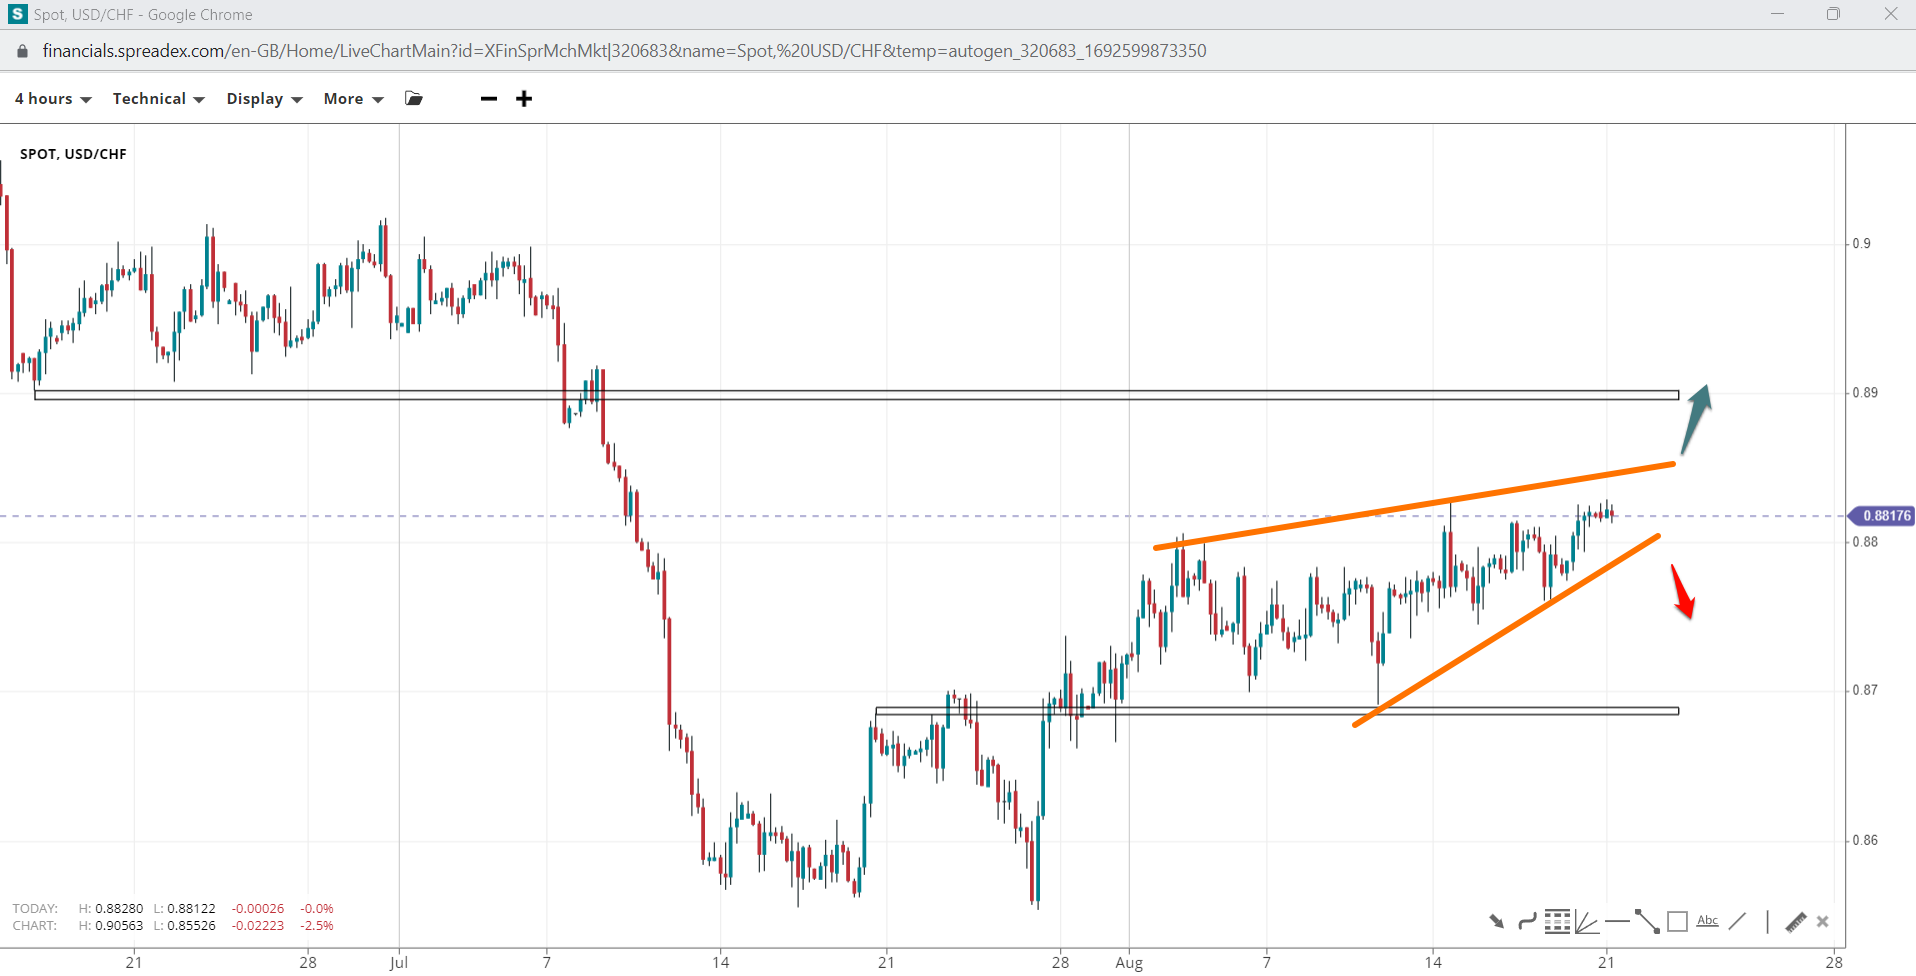The height and width of the screenshot is (976, 1916).
Task: Activate the ruler measure tool
Action: 1795,921
